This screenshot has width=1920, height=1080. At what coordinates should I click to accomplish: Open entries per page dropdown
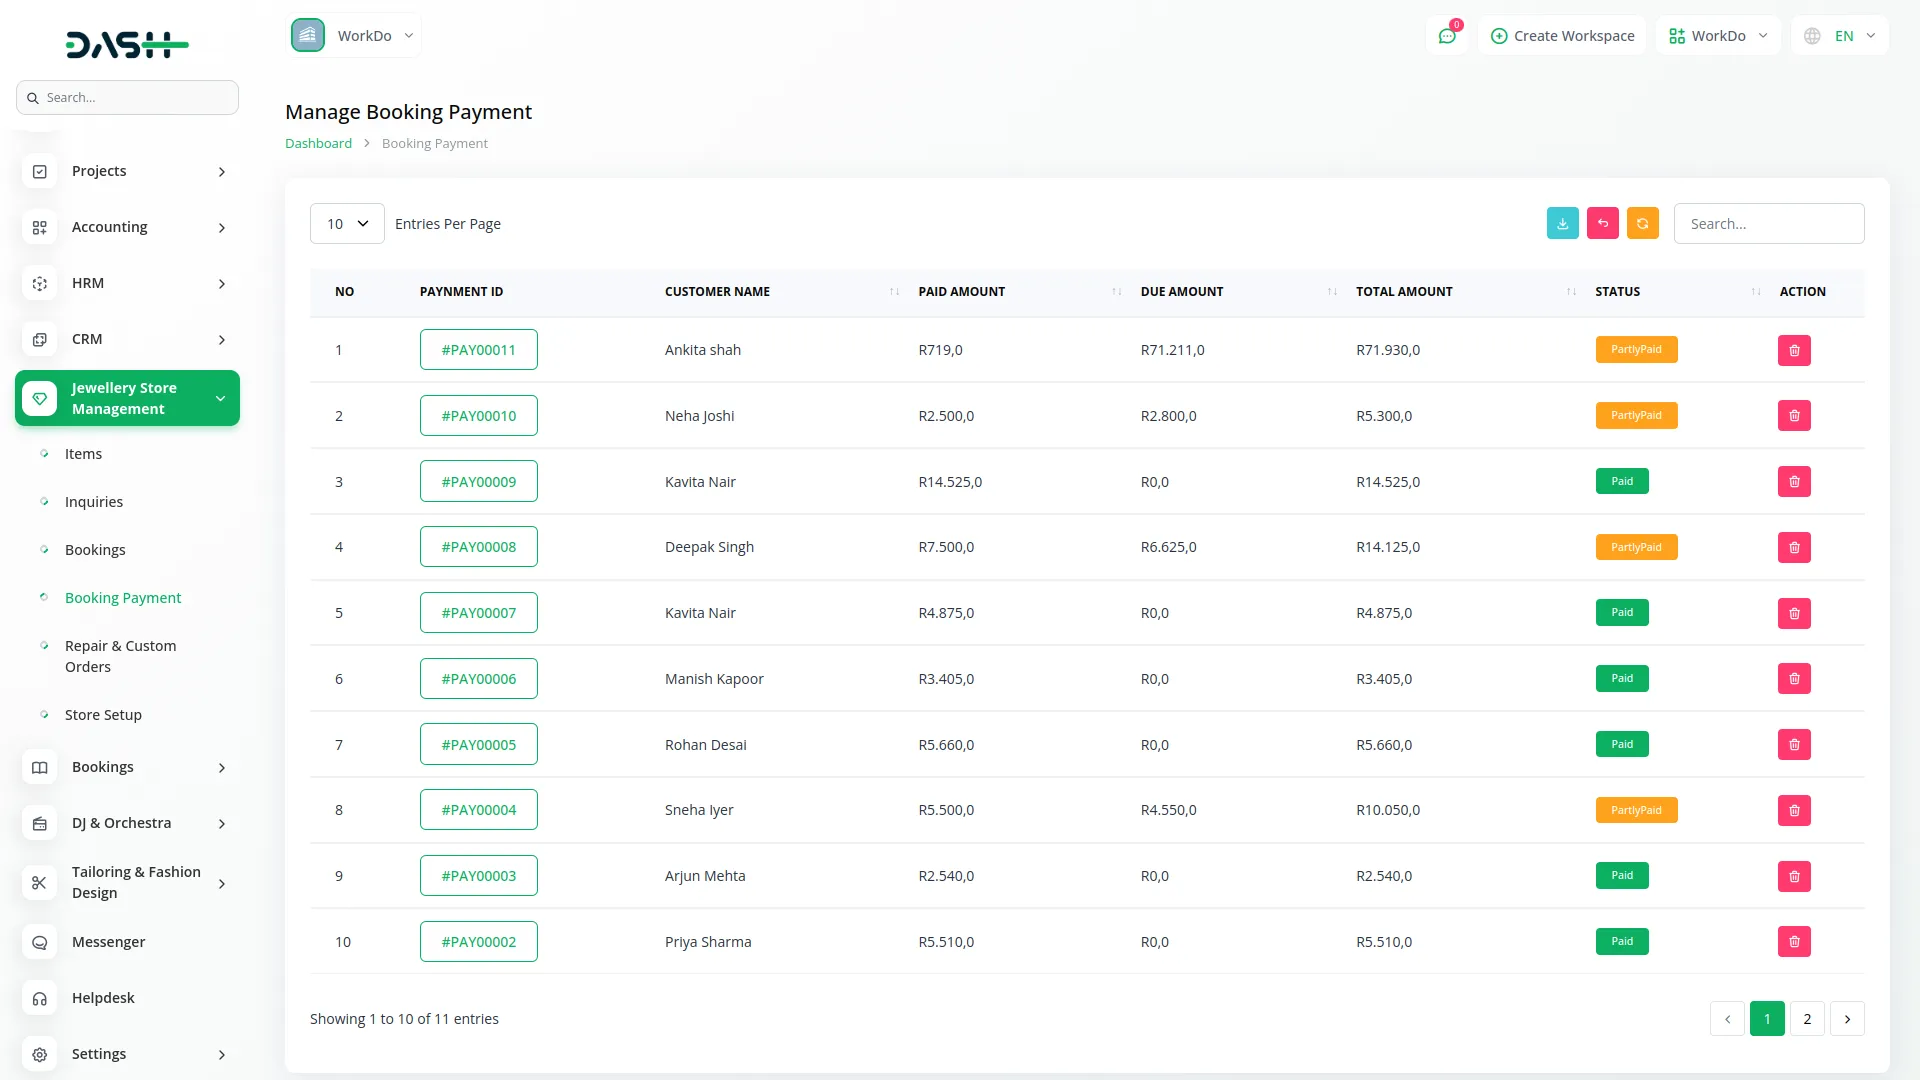pyautogui.click(x=347, y=224)
